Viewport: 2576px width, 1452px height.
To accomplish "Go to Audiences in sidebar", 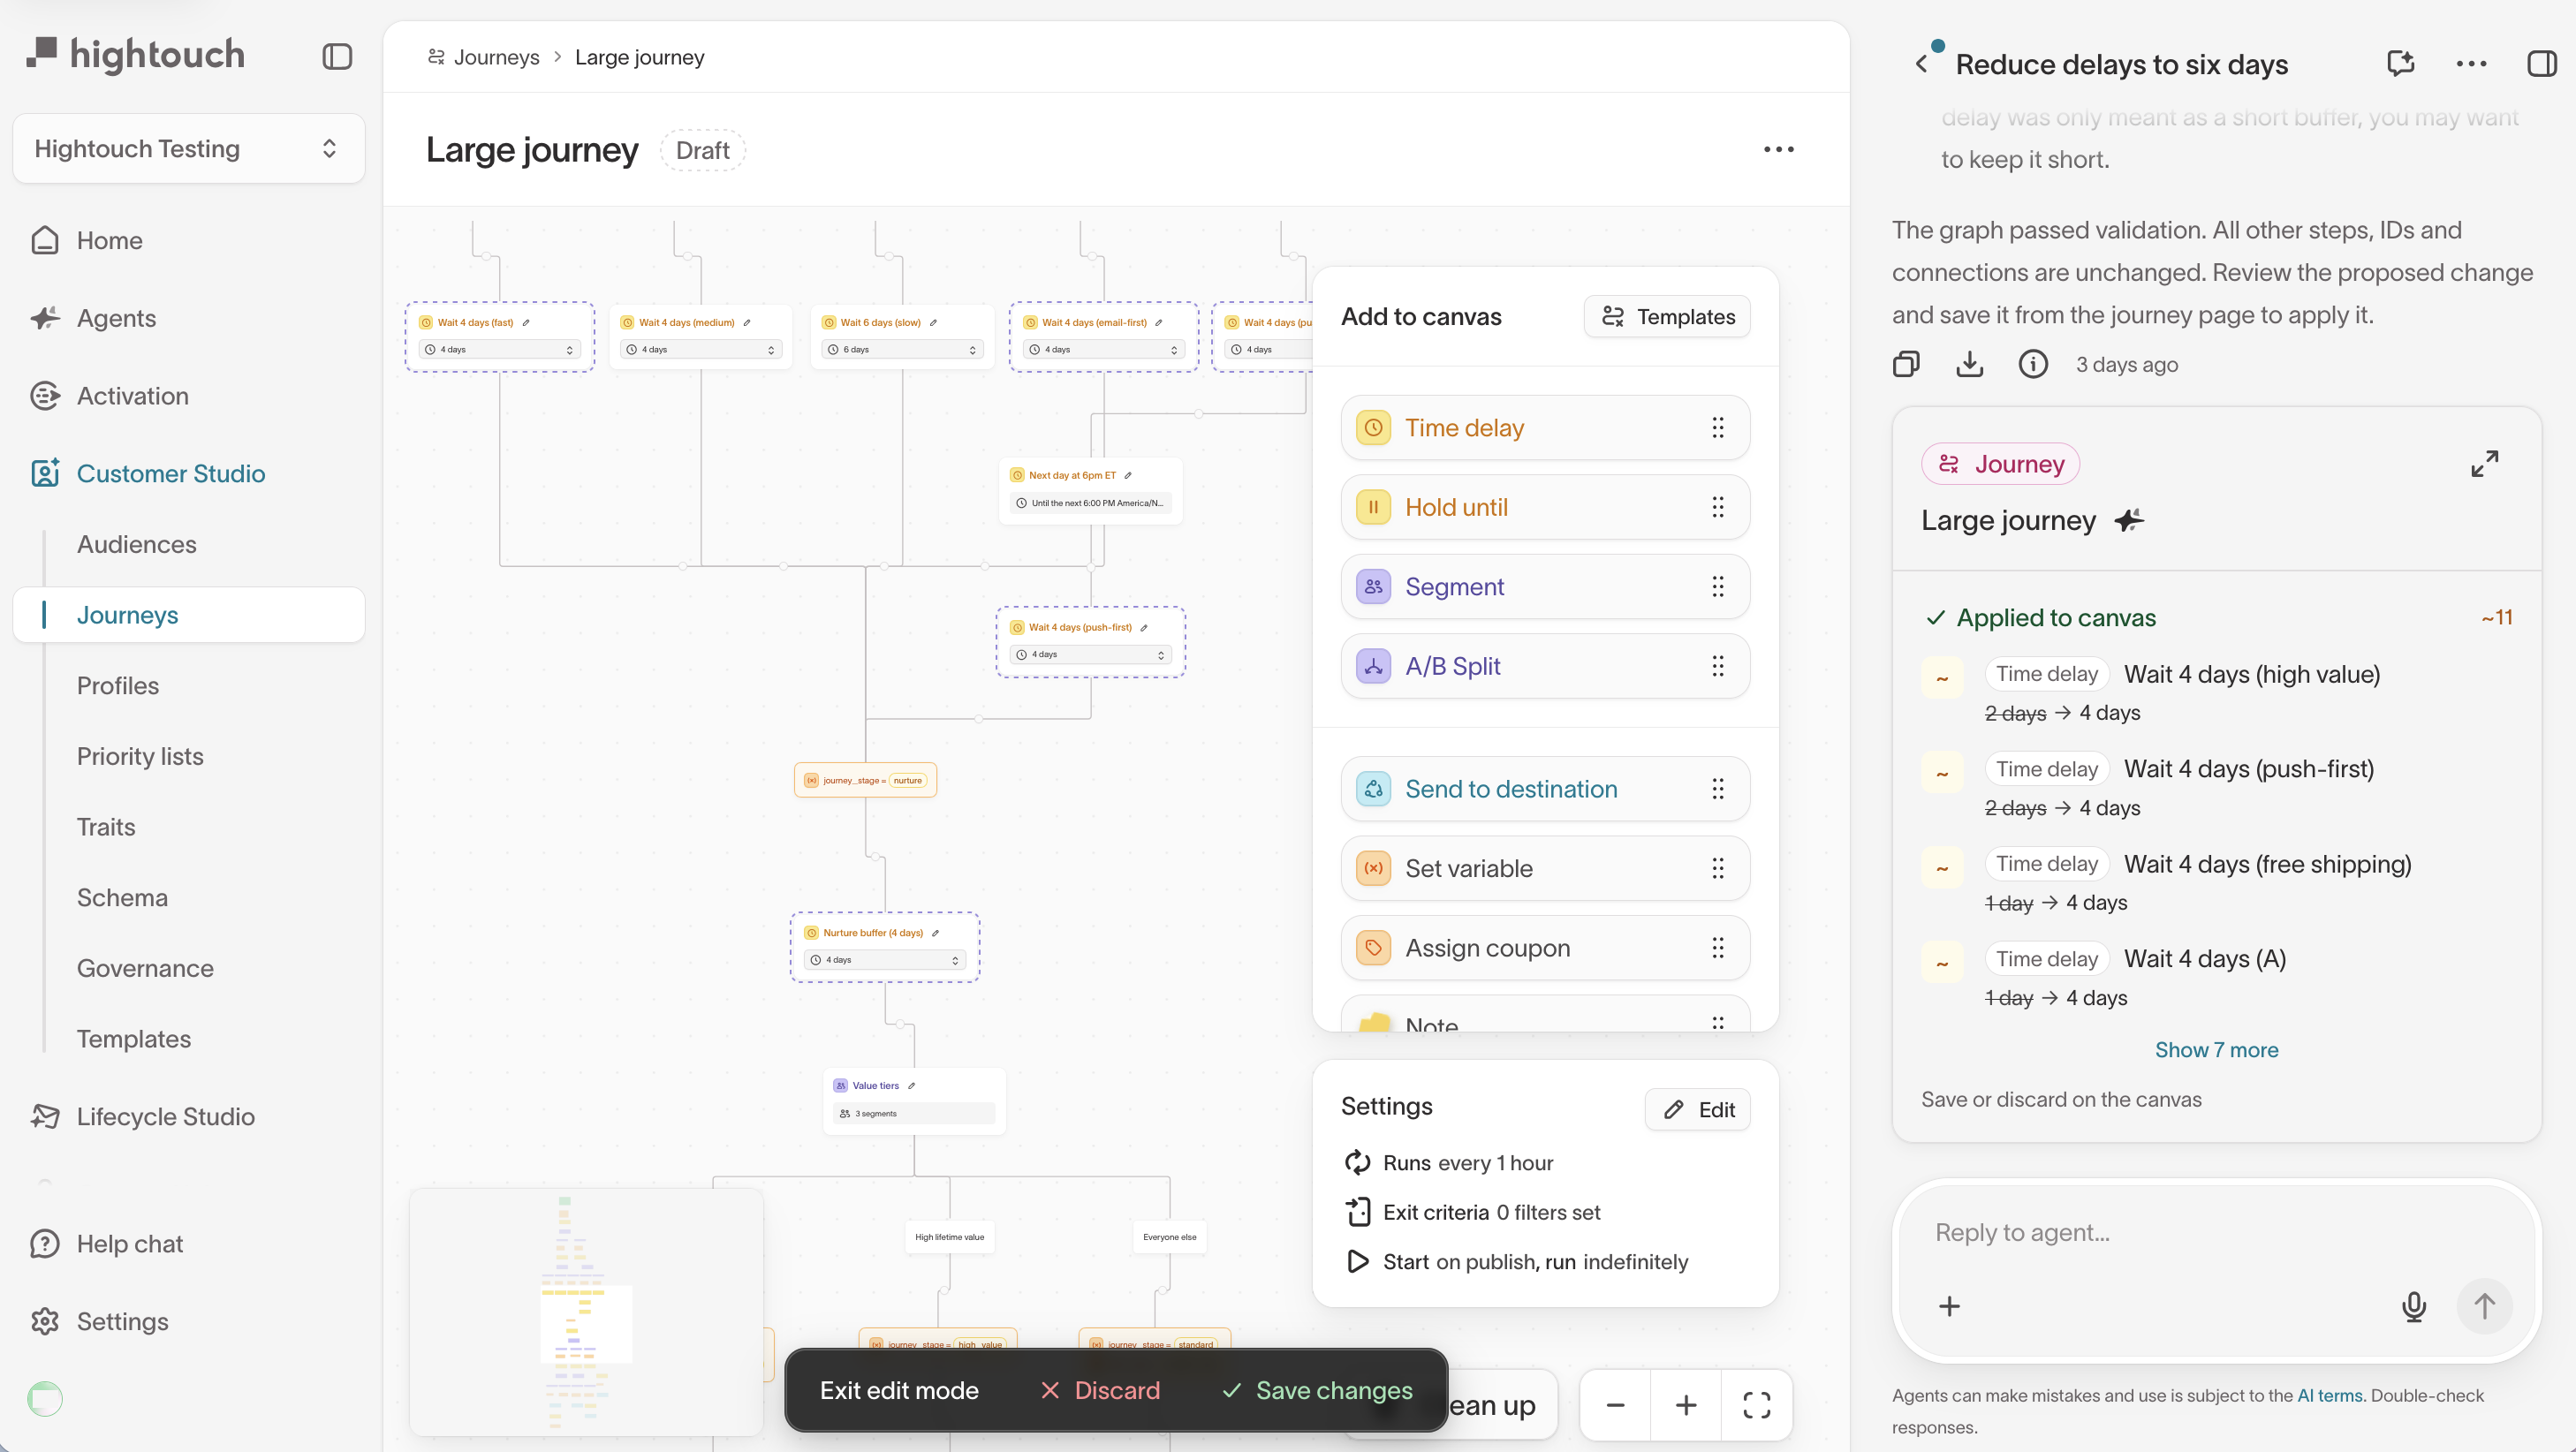I will click(137, 544).
